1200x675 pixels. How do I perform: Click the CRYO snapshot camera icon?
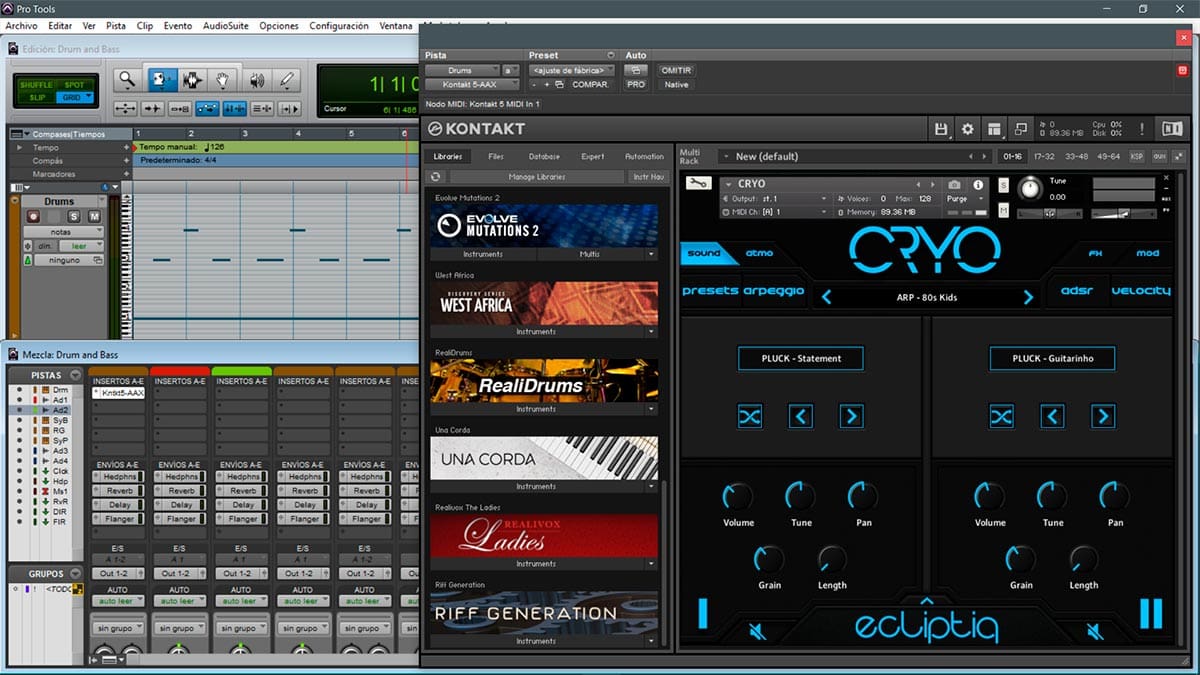click(954, 185)
